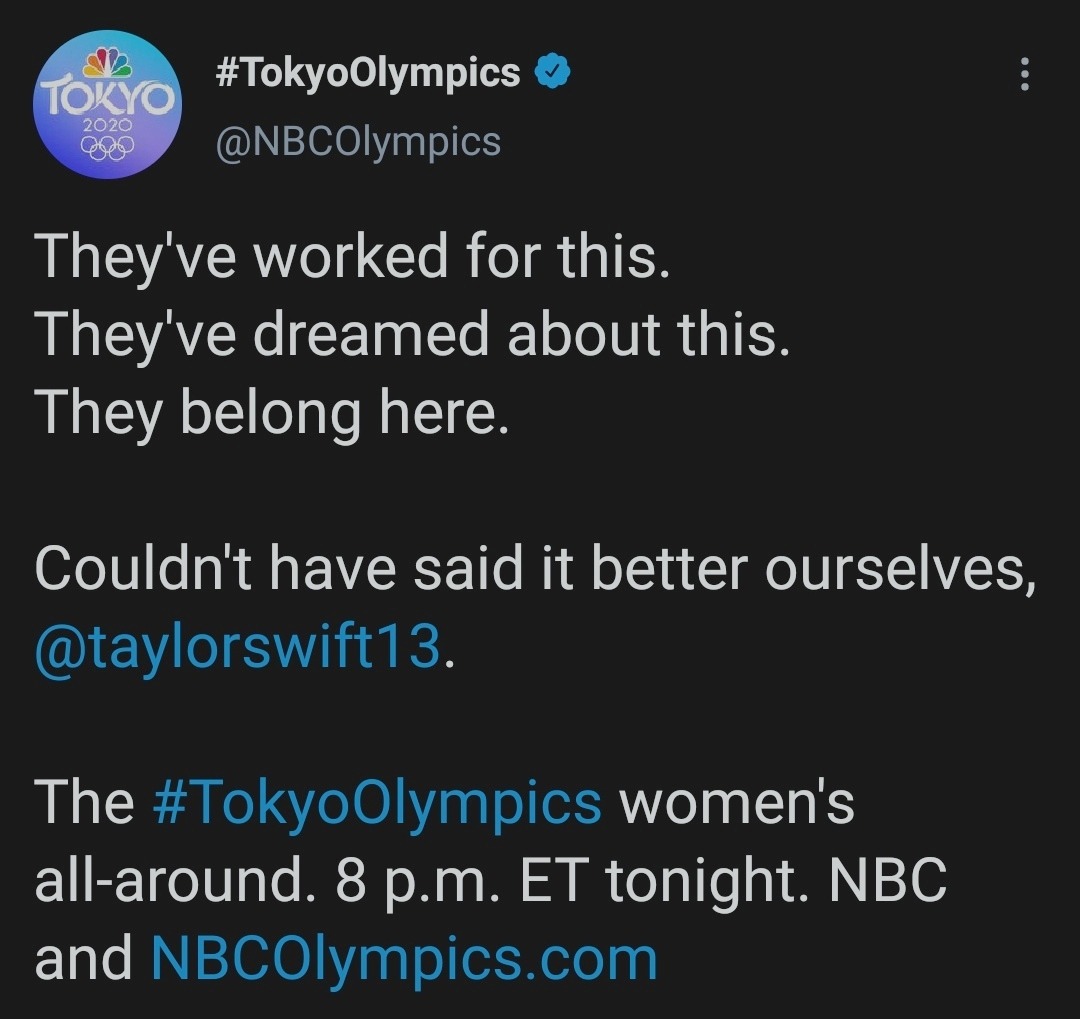Click the NBC peacock logo in avatar
The width and height of the screenshot is (1080, 1019).
coord(107,63)
